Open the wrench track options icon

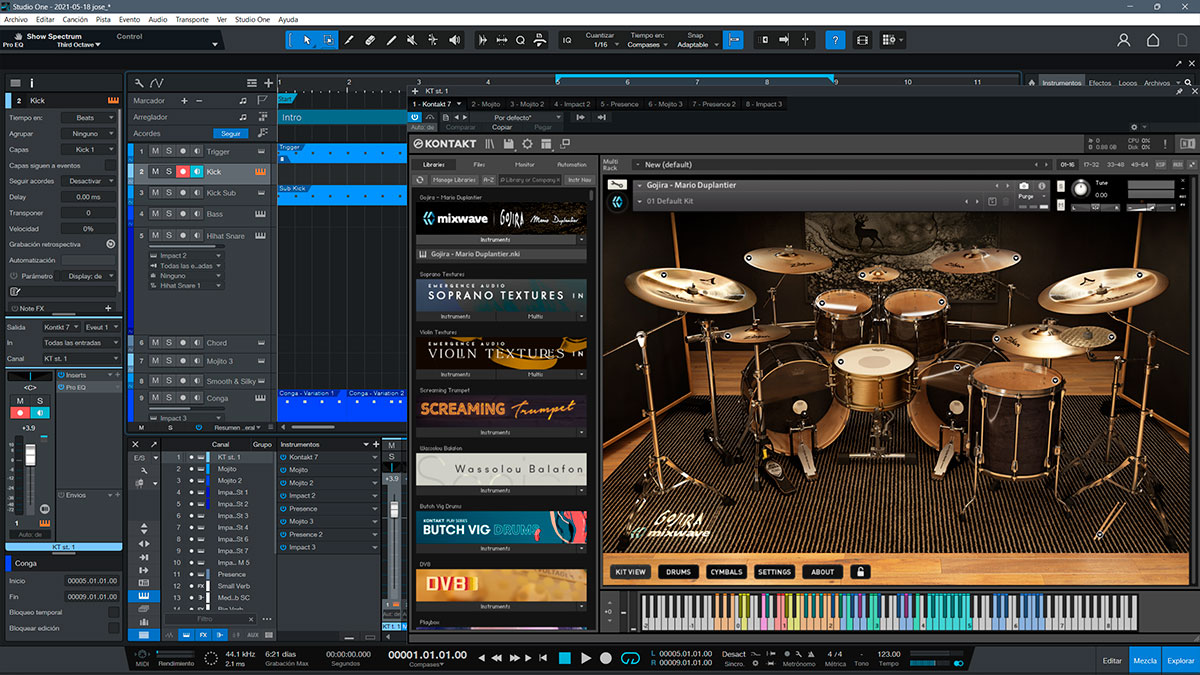coord(139,83)
